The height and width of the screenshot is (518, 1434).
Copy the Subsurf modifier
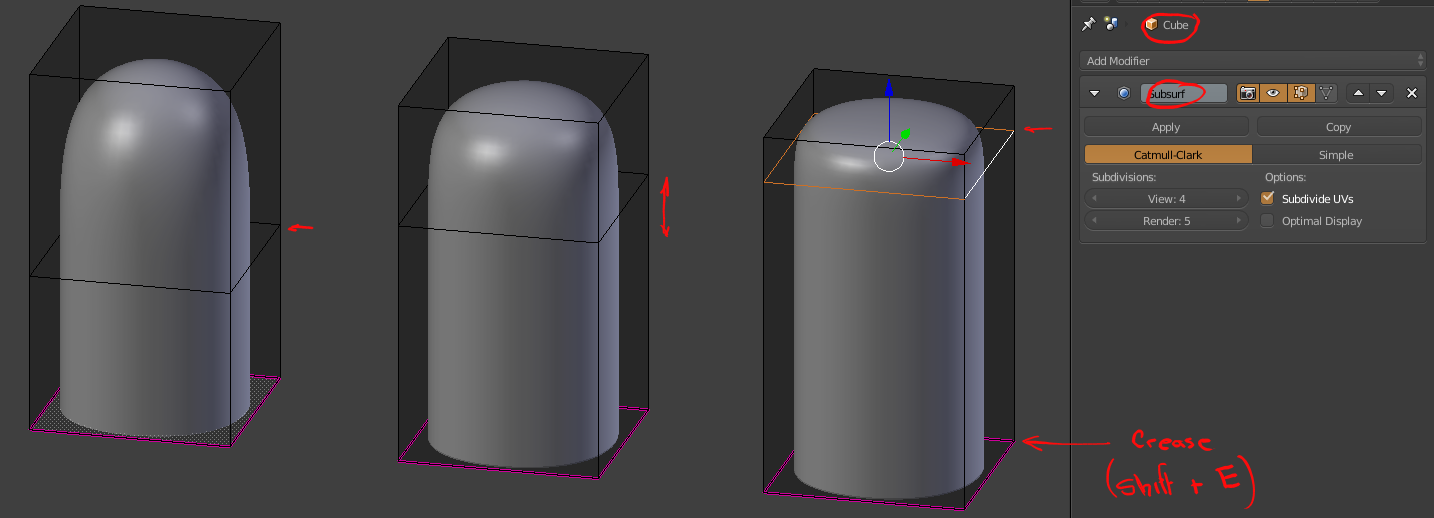(1338, 127)
